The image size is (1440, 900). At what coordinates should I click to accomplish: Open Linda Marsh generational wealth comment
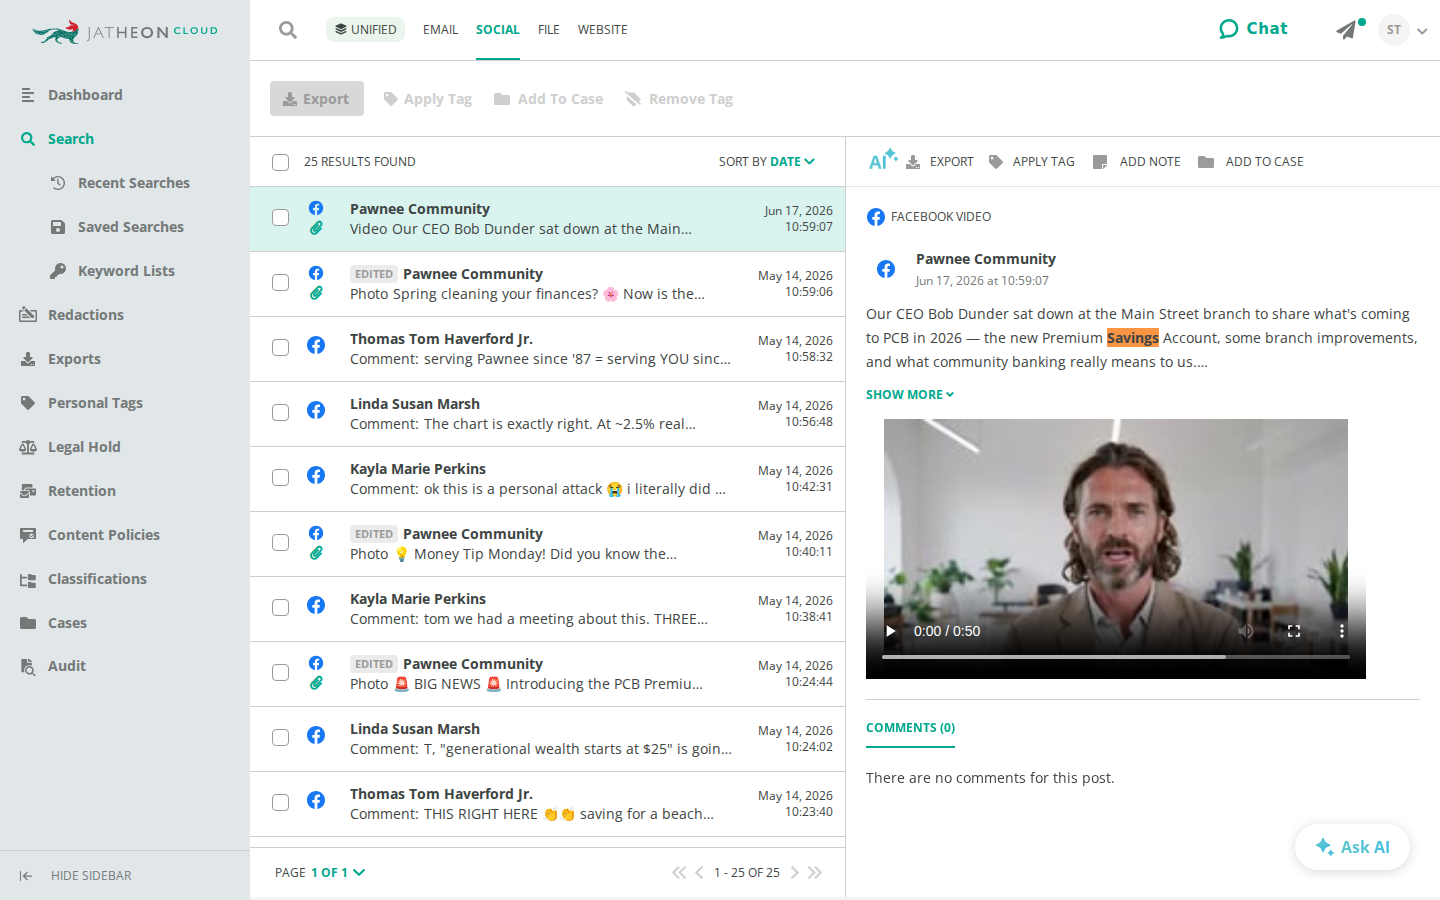pyautogui.click(x=547, y=739)
